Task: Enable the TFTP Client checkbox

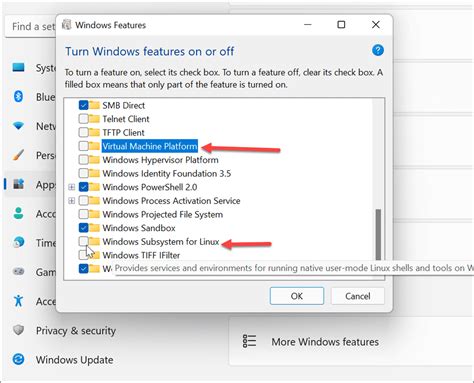Action: coord(83,132)
